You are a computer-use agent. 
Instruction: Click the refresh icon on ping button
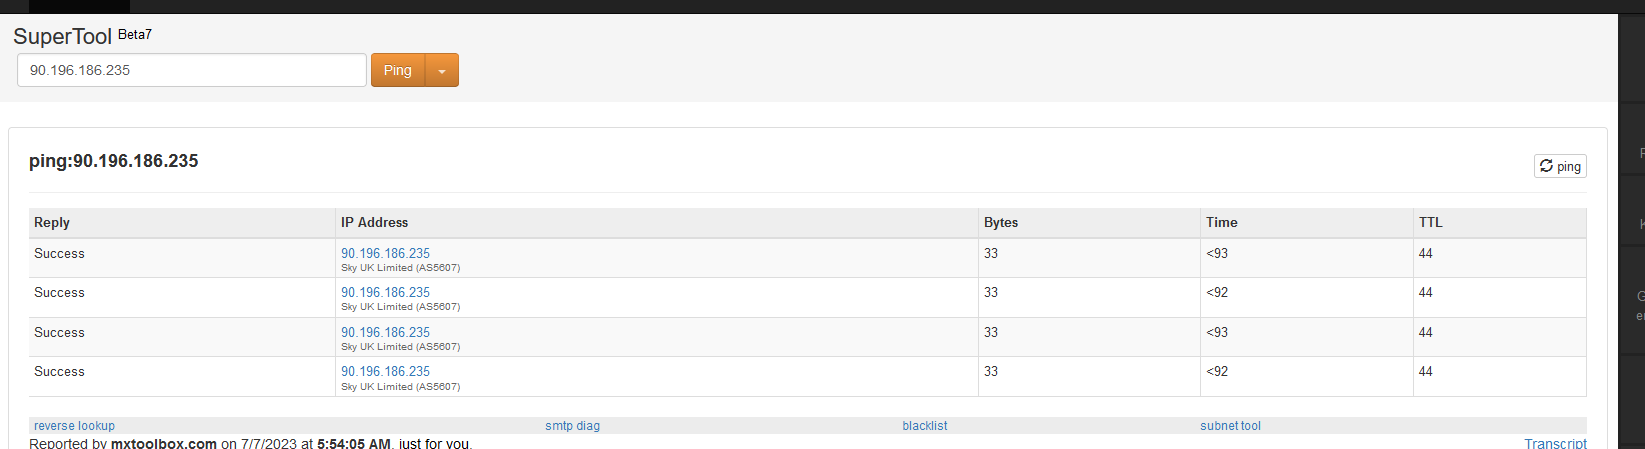1546,166
